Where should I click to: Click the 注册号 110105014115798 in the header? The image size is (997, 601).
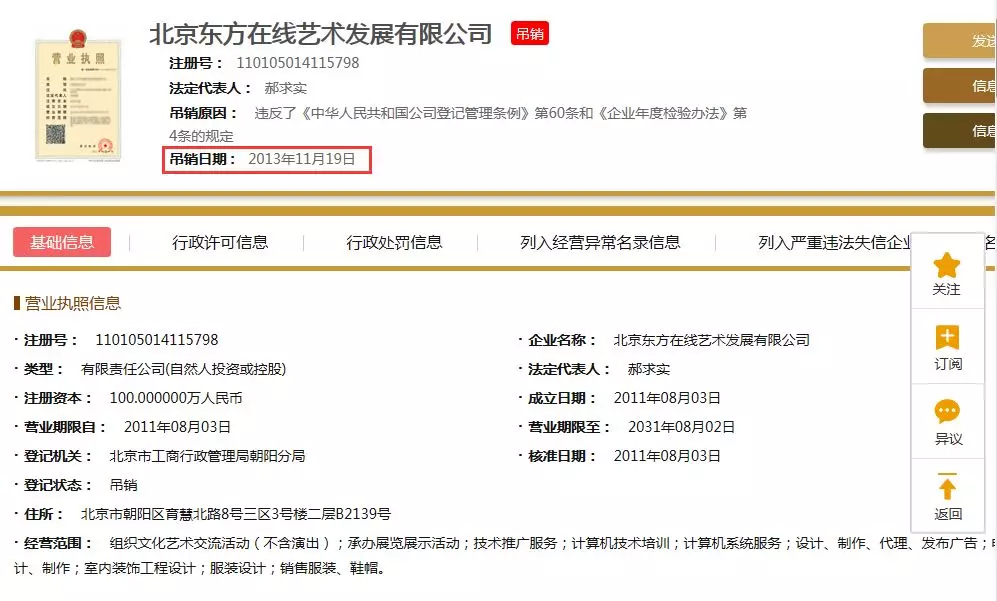point(304,63)
